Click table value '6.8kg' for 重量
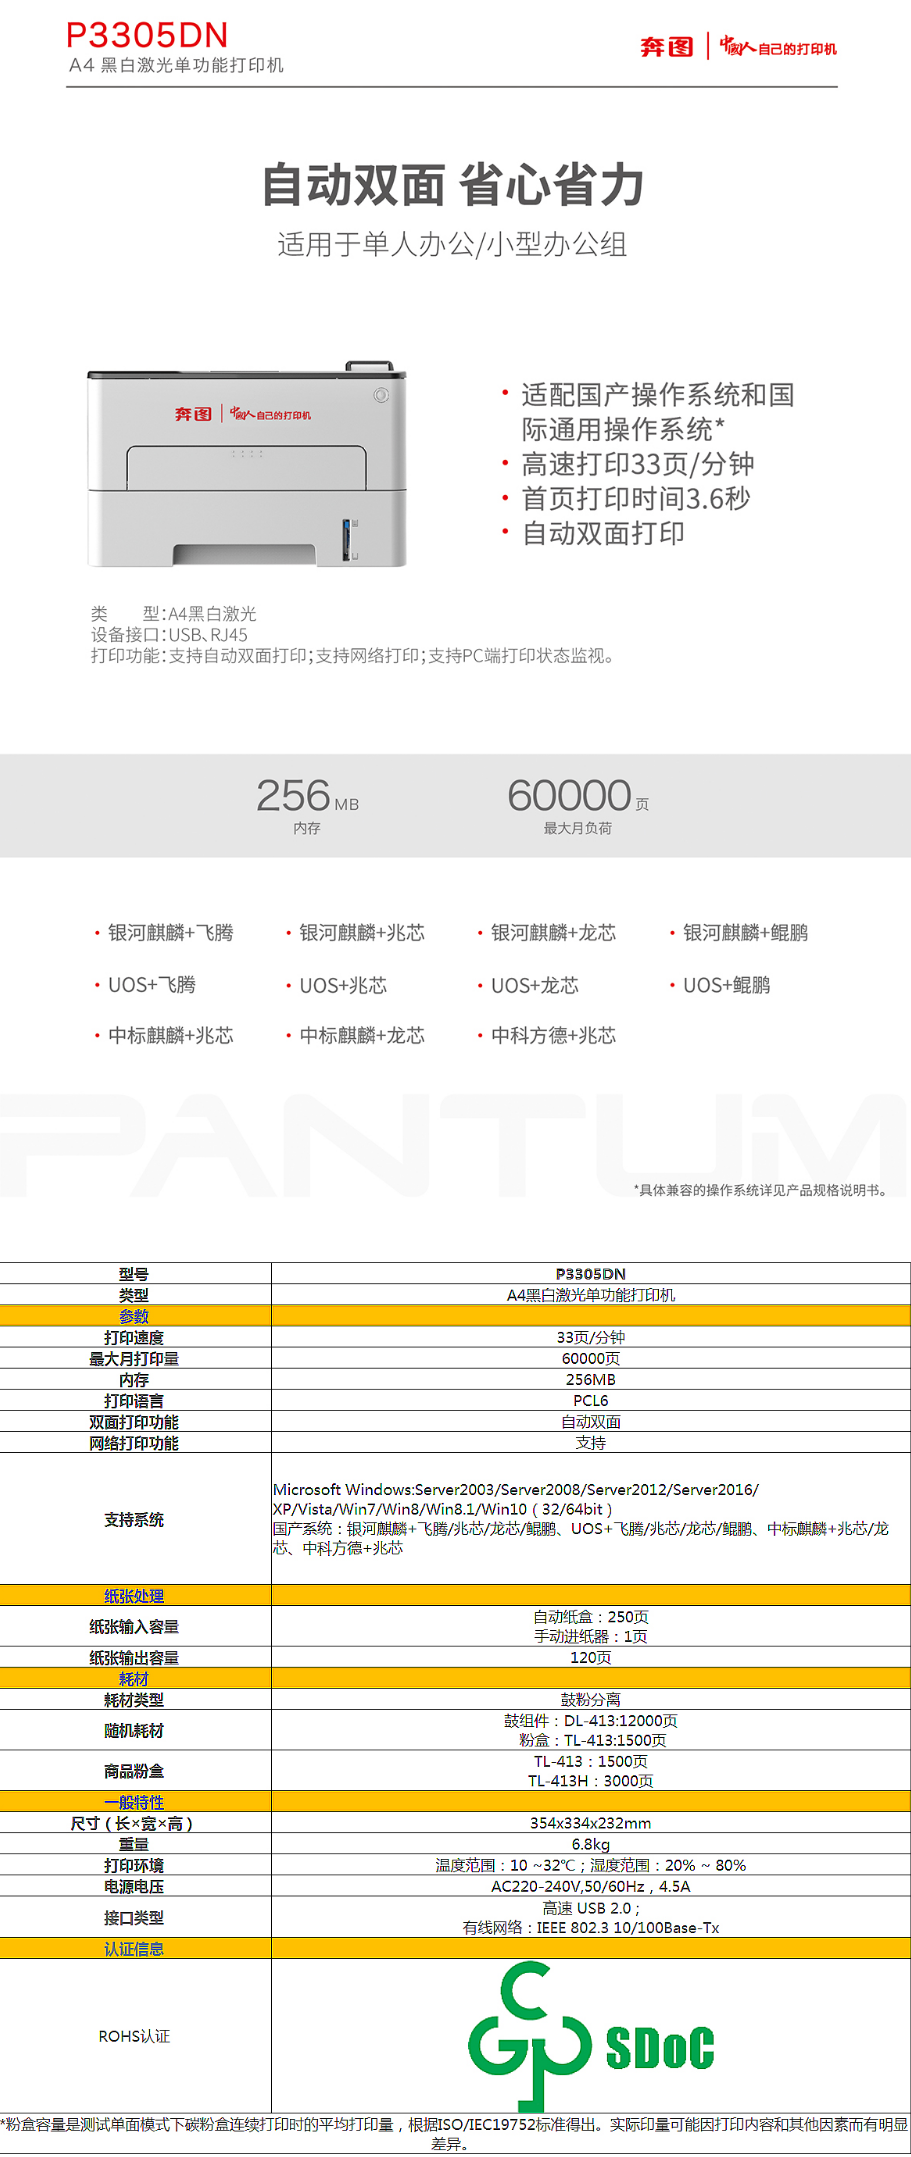The height and width of the screenshot is (2157, 911). 591,1845
